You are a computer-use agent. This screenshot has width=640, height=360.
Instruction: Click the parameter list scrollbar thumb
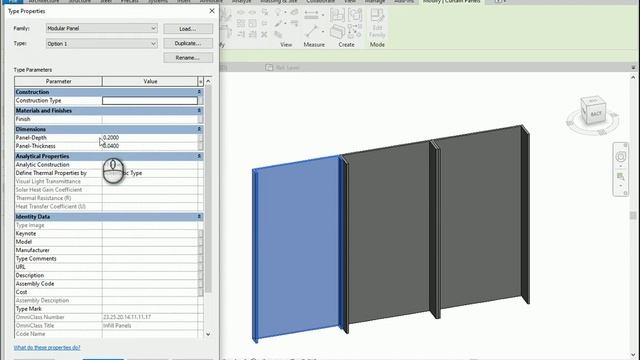click(x=208, y=190)
